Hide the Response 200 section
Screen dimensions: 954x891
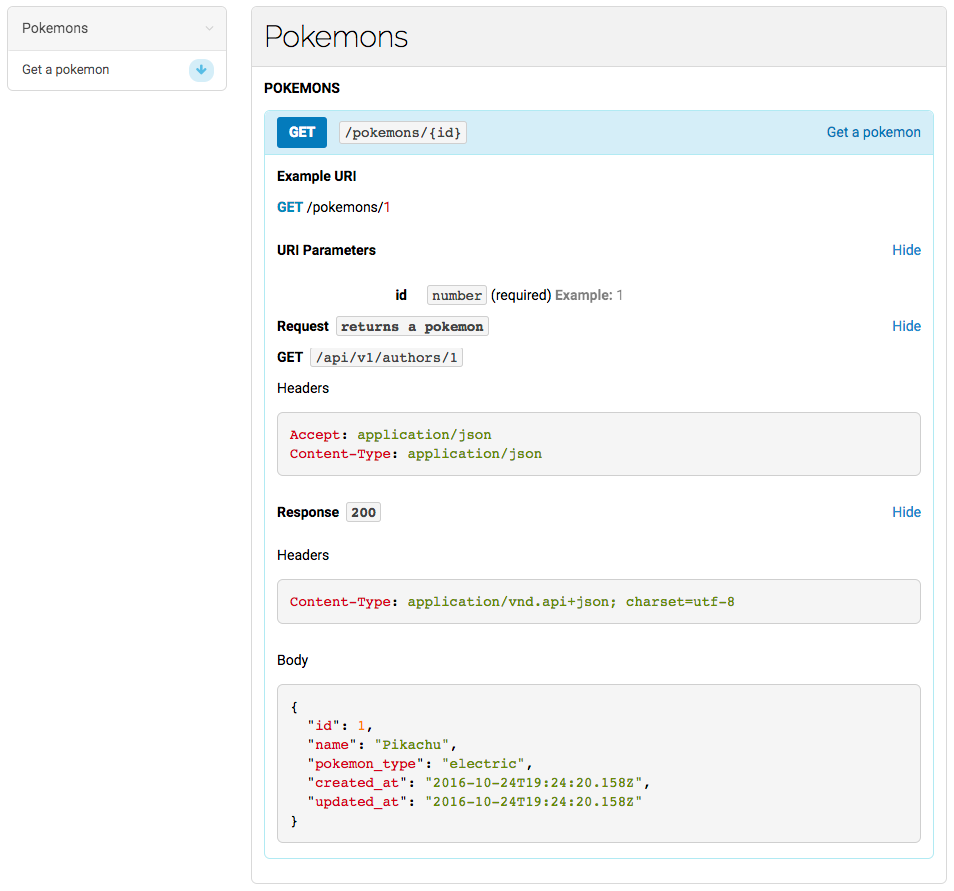906,512
